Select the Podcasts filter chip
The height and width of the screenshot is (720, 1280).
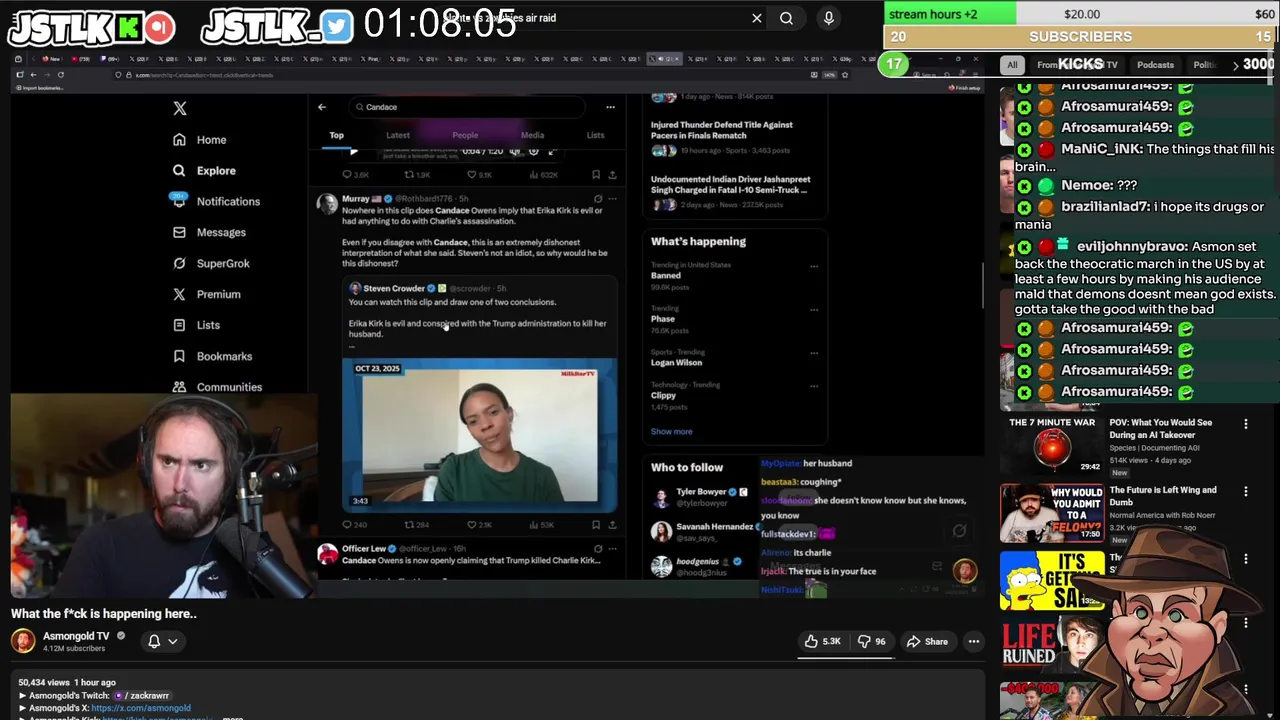click(x=1155, y=65)
